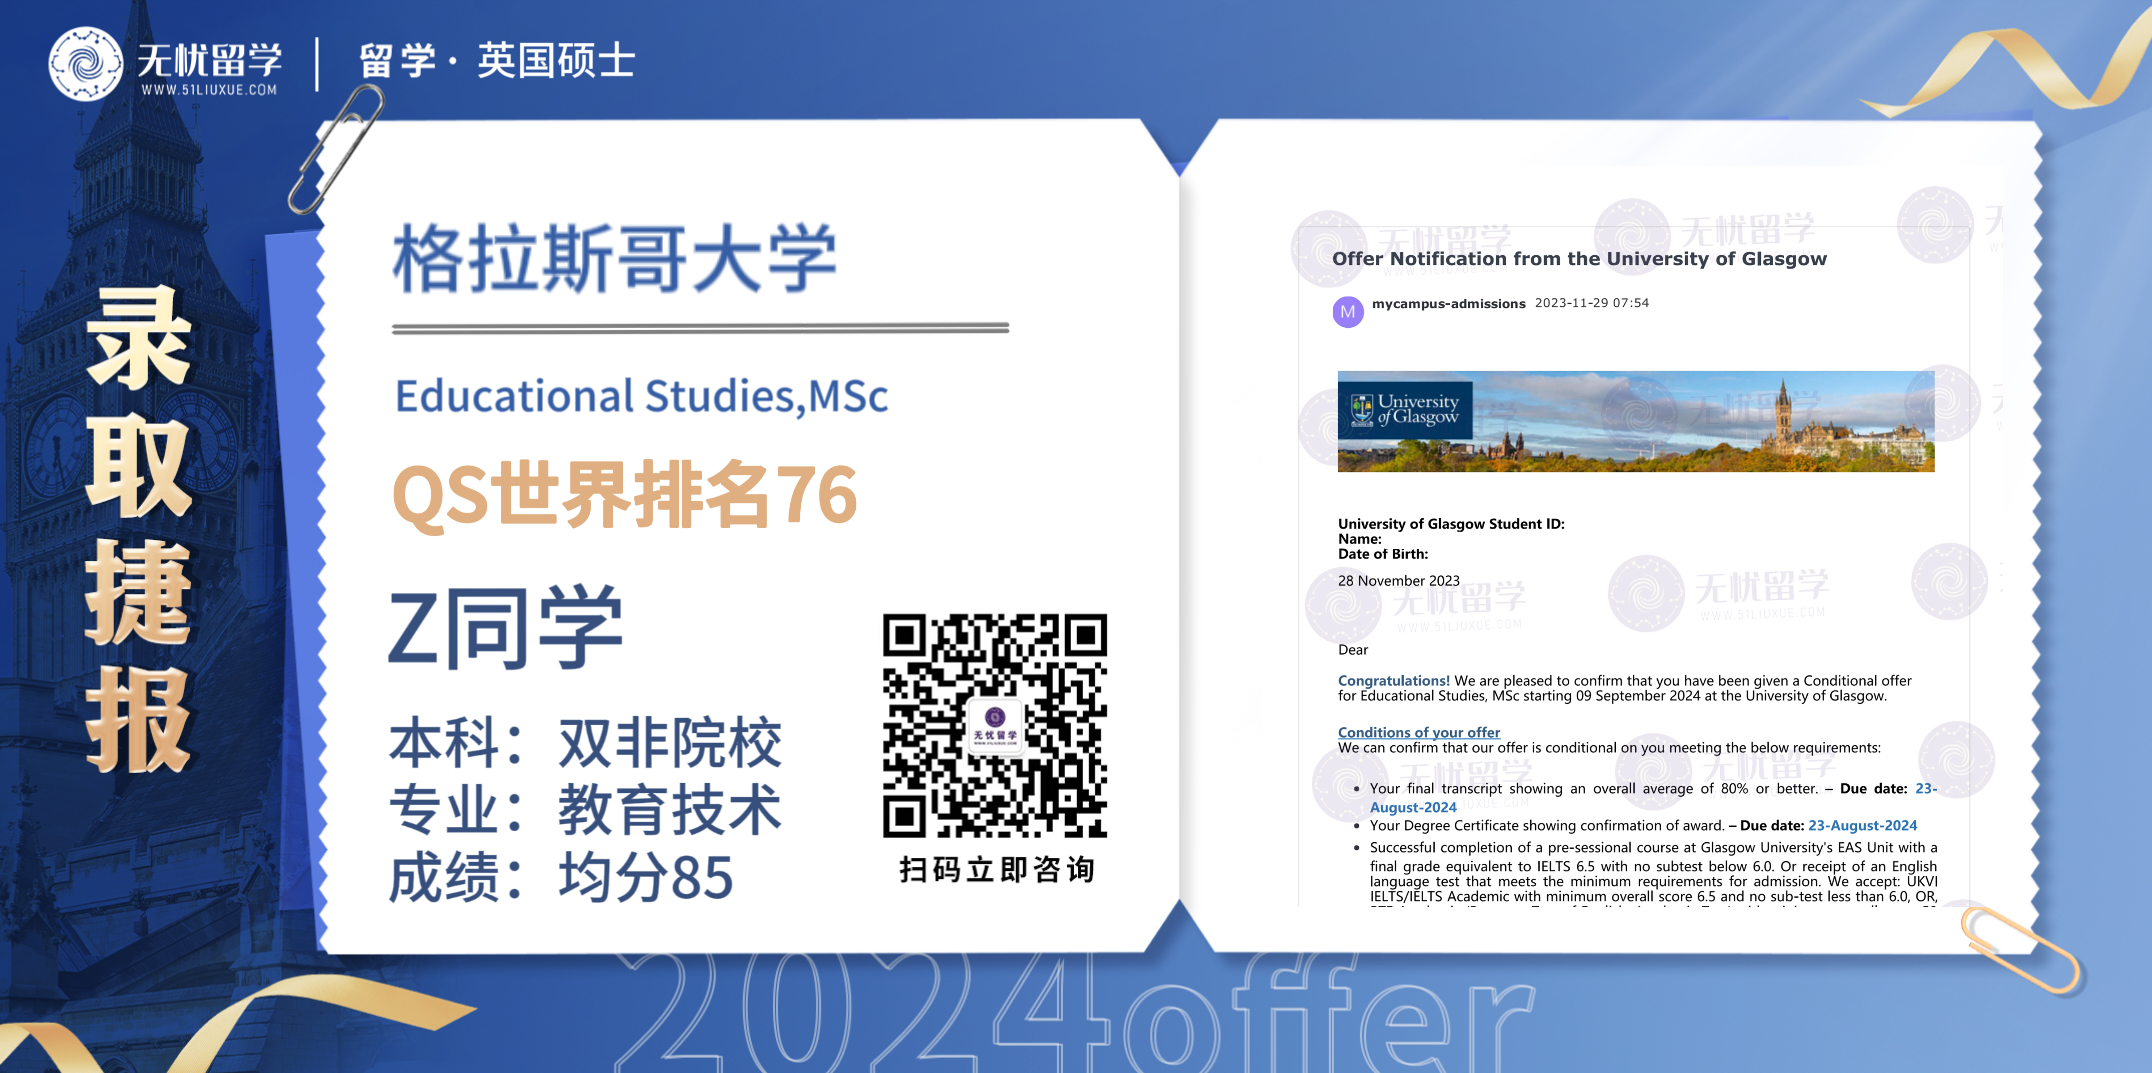Click the WWW.51LIUXUE.COM website text
The height and width of the screenshot is (1073, 2152).
pos(209,90)
